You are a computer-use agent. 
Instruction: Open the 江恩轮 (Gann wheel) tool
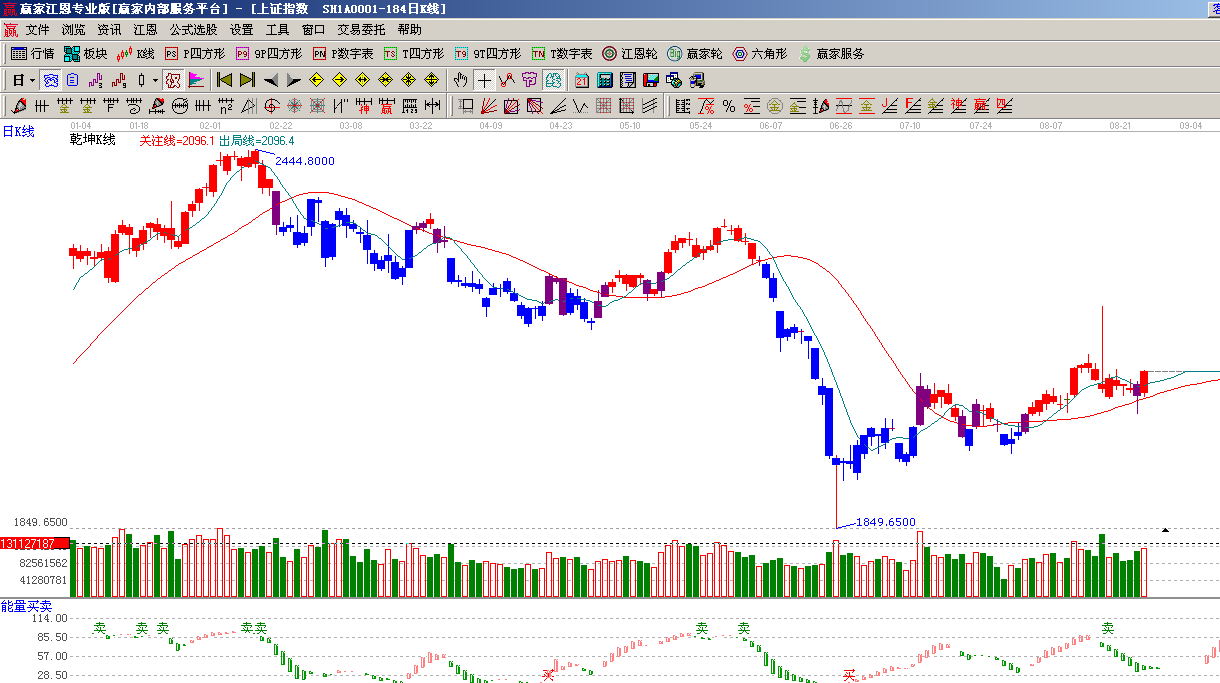[629, 54]
